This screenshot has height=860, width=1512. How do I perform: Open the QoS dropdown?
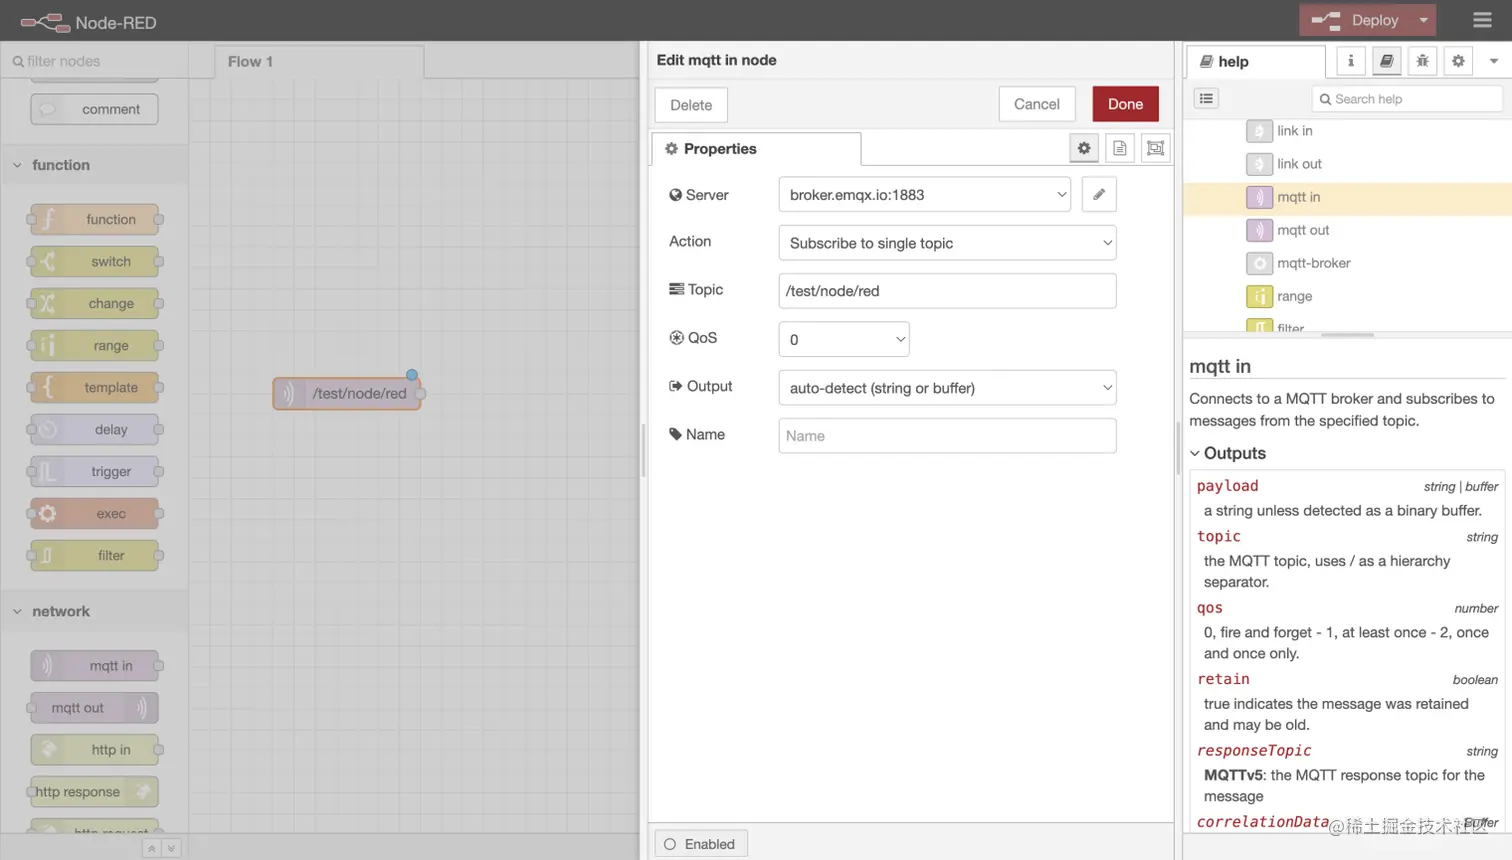pyautogui.click(x=843, y=337)
